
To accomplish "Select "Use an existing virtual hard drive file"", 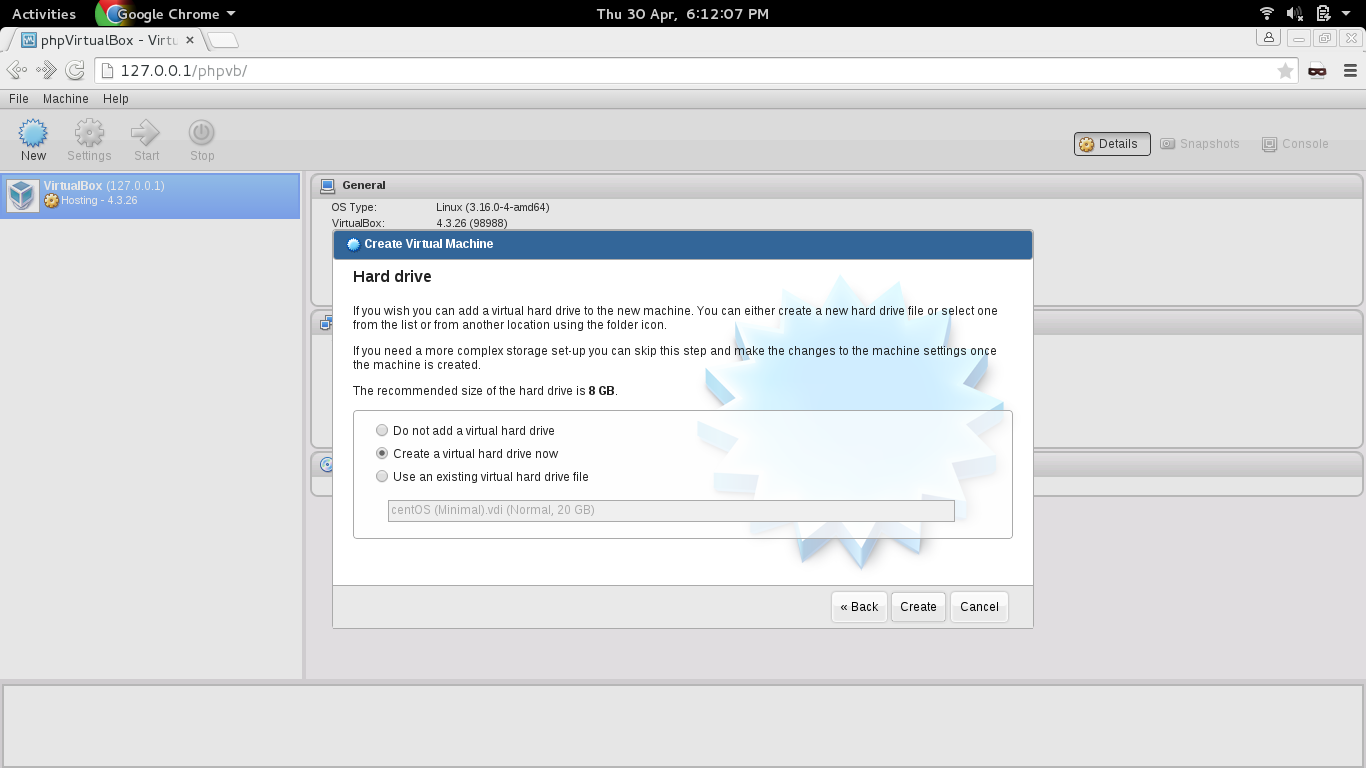I will (382, 476).
